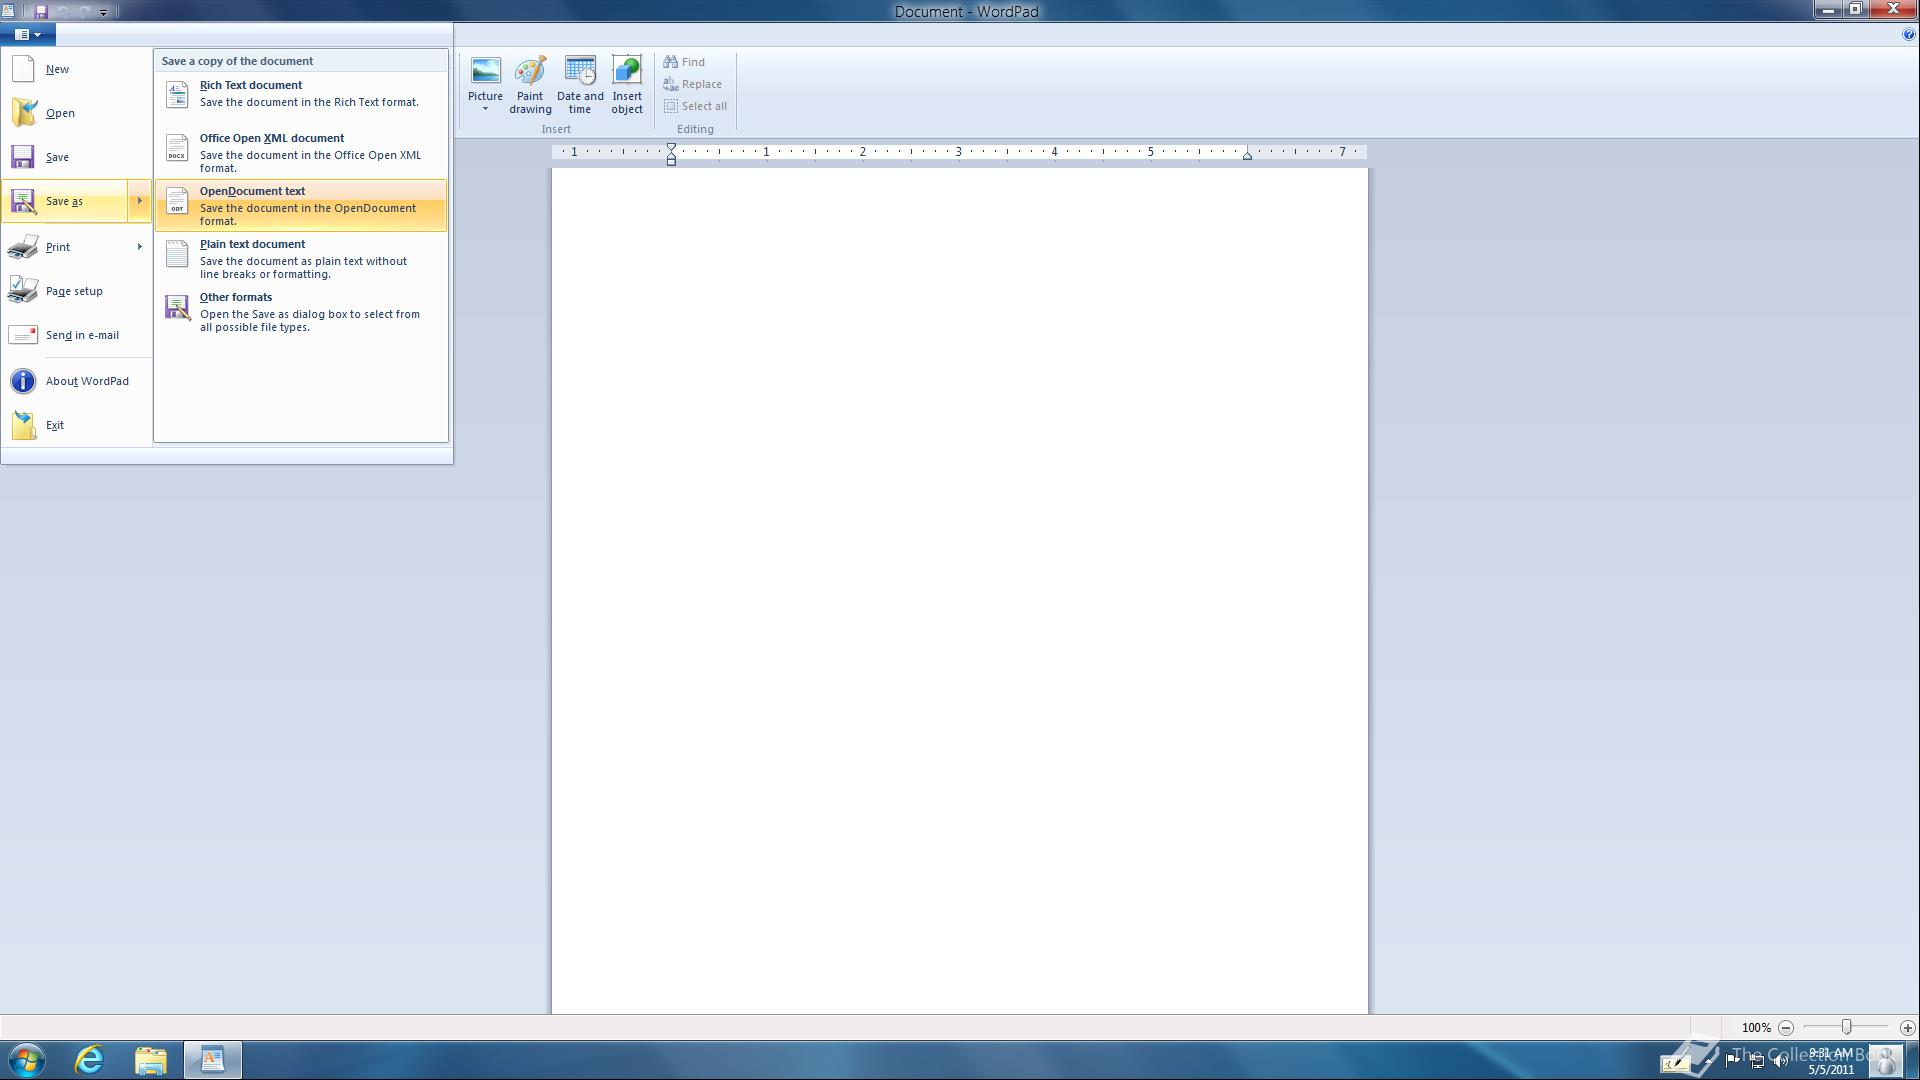Click the 100% zoom level text
Viewport: 1920px width, 1080px height.
1756,1028
